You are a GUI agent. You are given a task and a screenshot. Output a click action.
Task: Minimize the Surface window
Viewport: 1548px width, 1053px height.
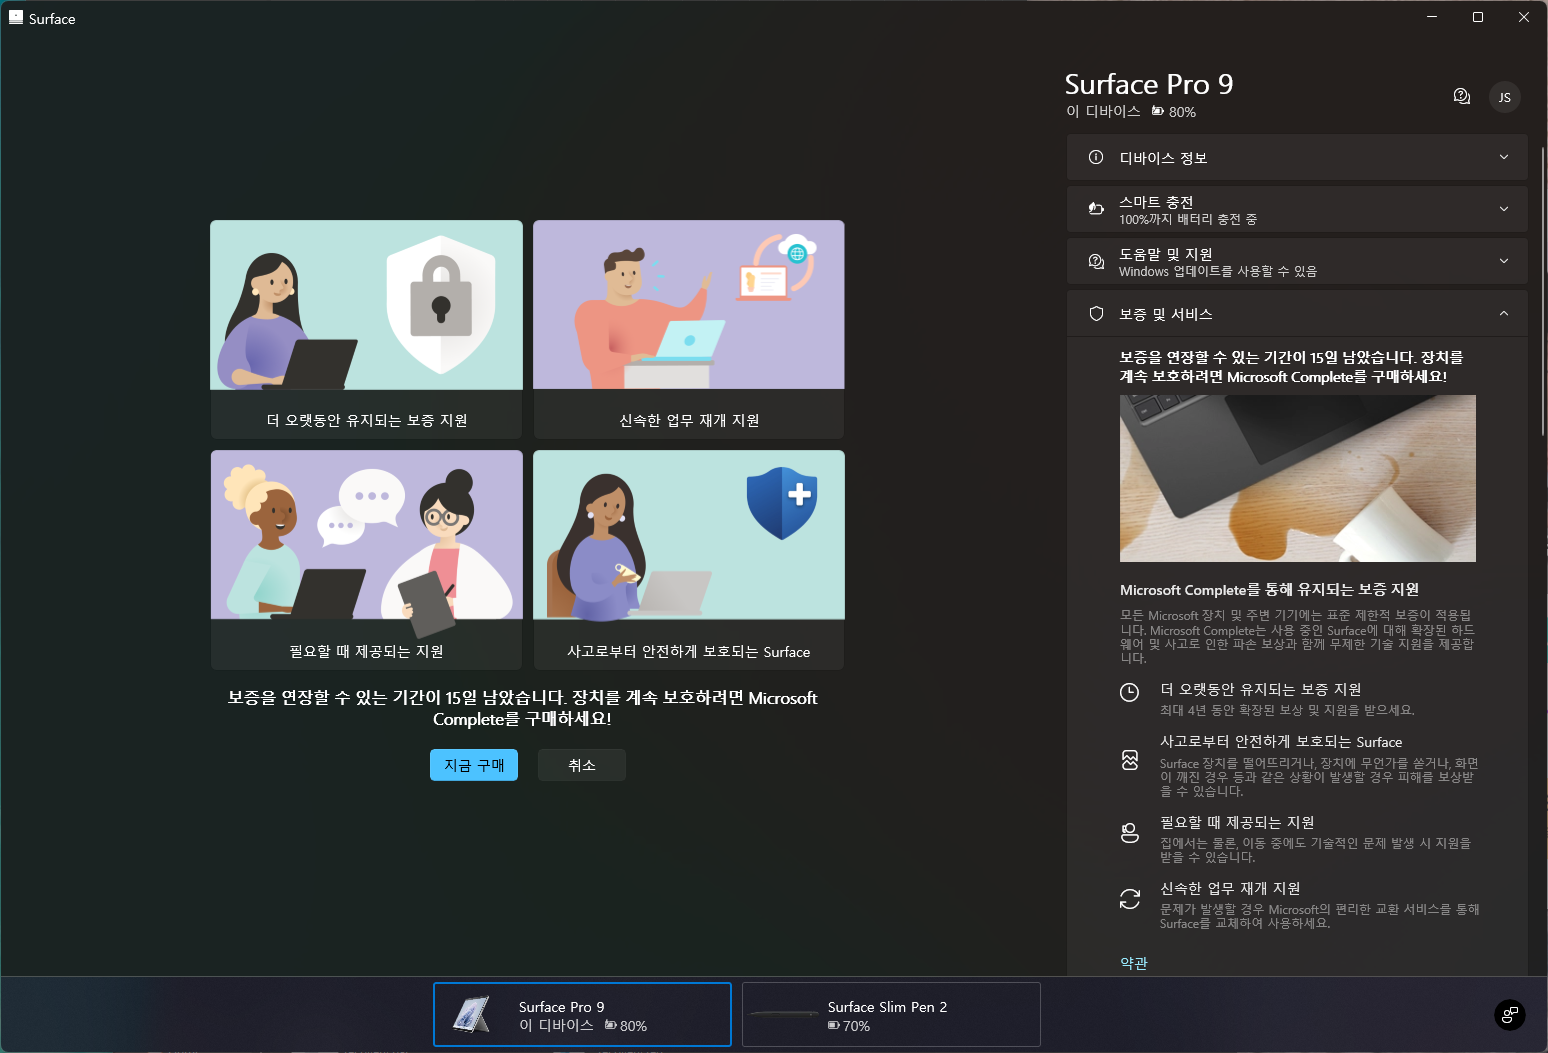(1432, 17)
